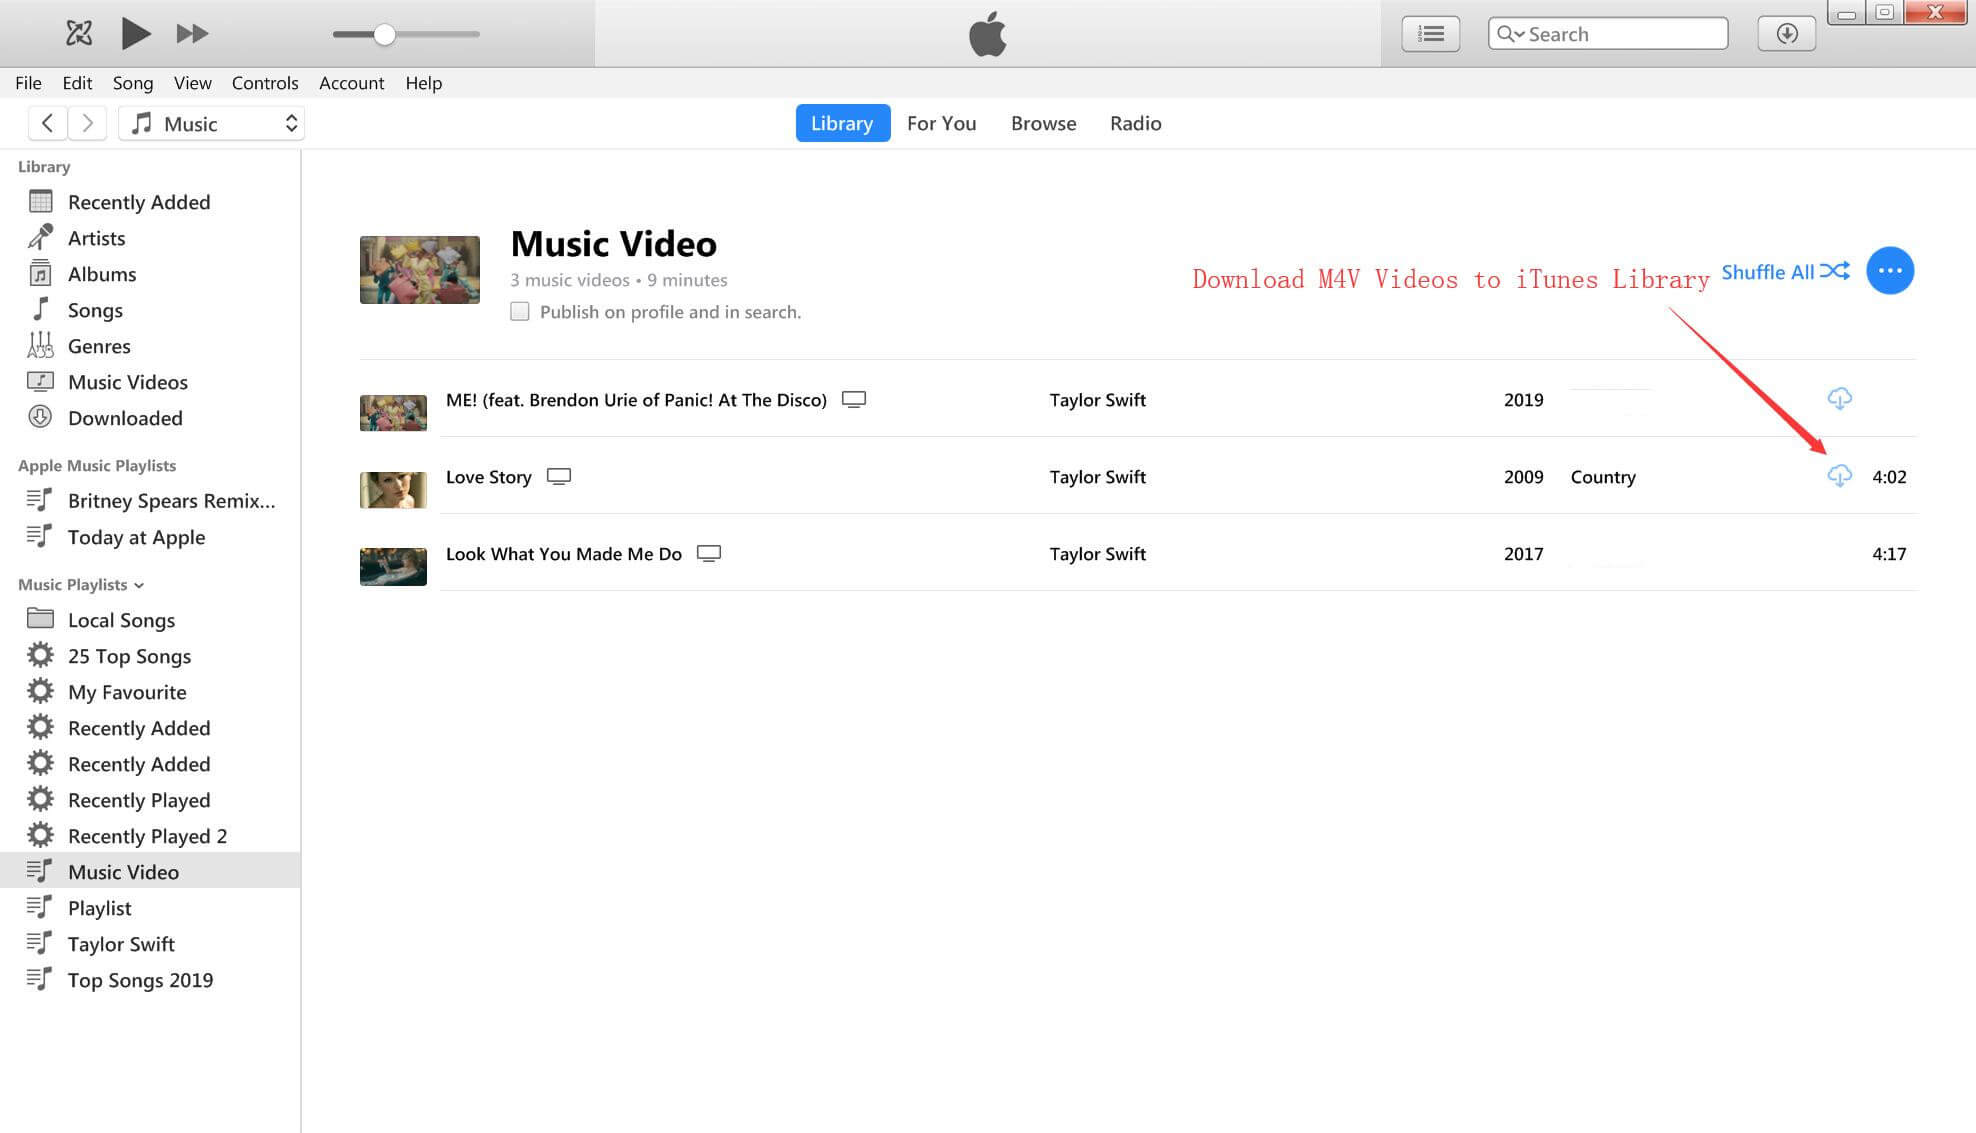Select Taylor Swift playlist in sidebar
The width and height of the screenshot is (1976, 1133).
click(122, 942)
